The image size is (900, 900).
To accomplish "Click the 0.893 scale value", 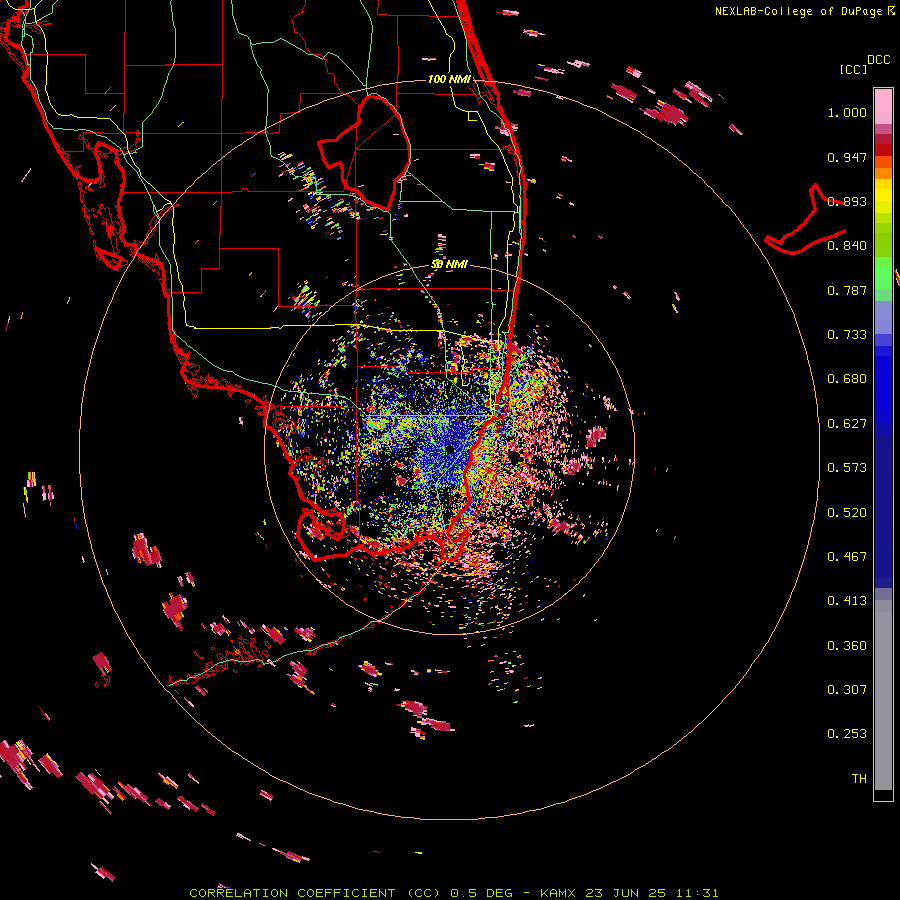I will pos(847,201).
